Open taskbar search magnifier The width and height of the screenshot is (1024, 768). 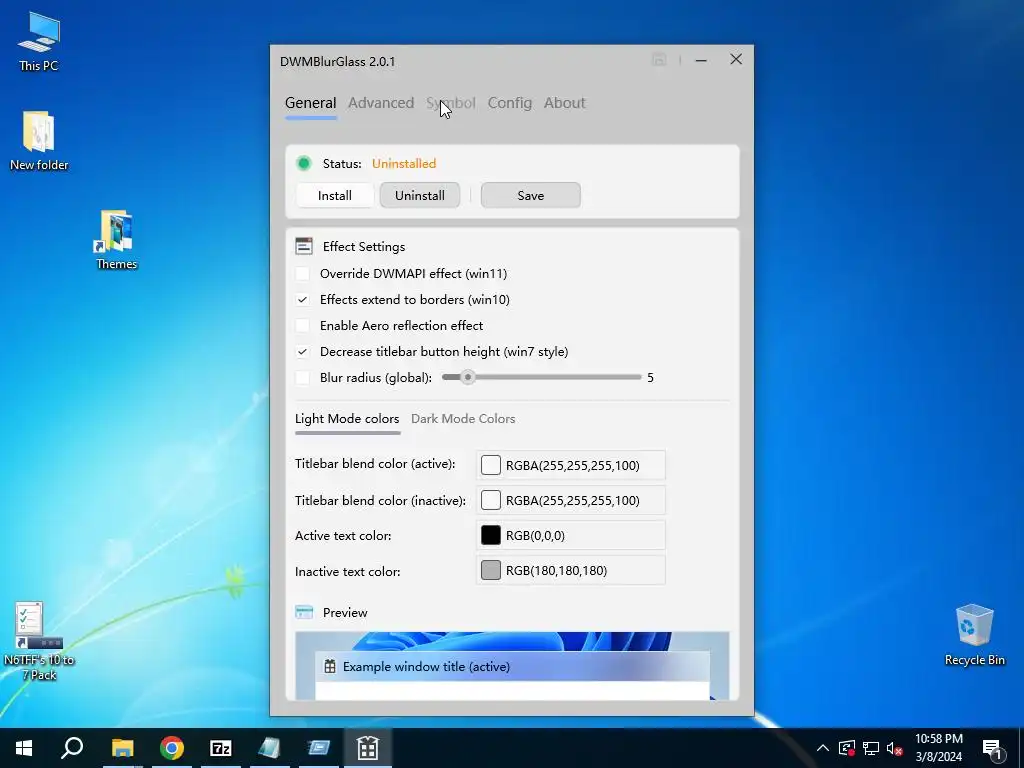point(72,748)
